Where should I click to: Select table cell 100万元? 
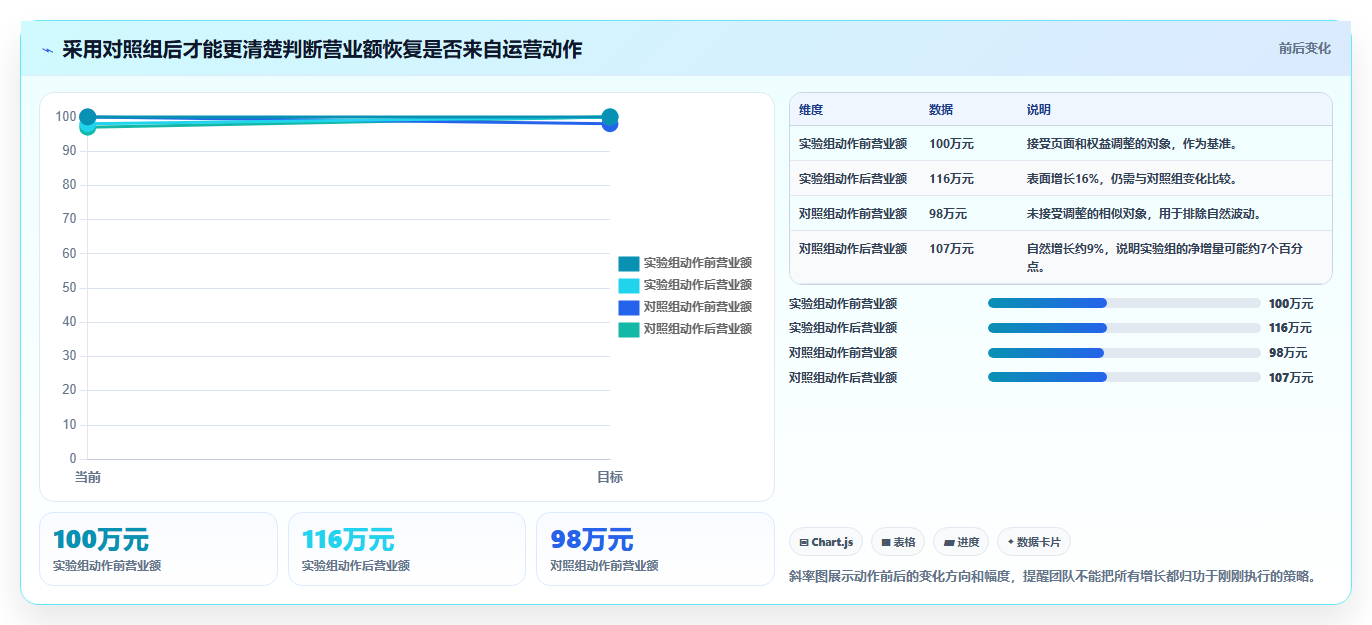pos(951,144)
